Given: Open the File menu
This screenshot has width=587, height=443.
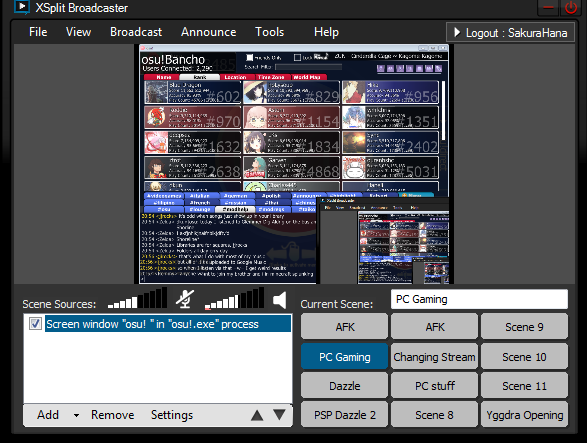Looking at the screenshot, I should pyautogui.click(x=38, y=32).
